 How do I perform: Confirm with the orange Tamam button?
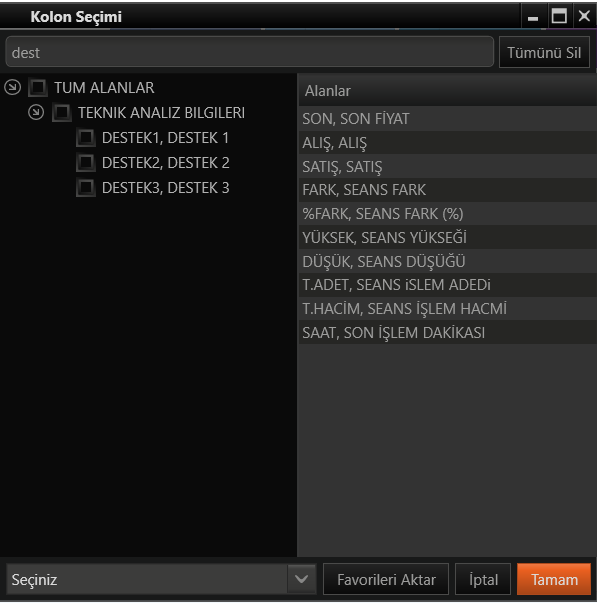tap(554, 579)
